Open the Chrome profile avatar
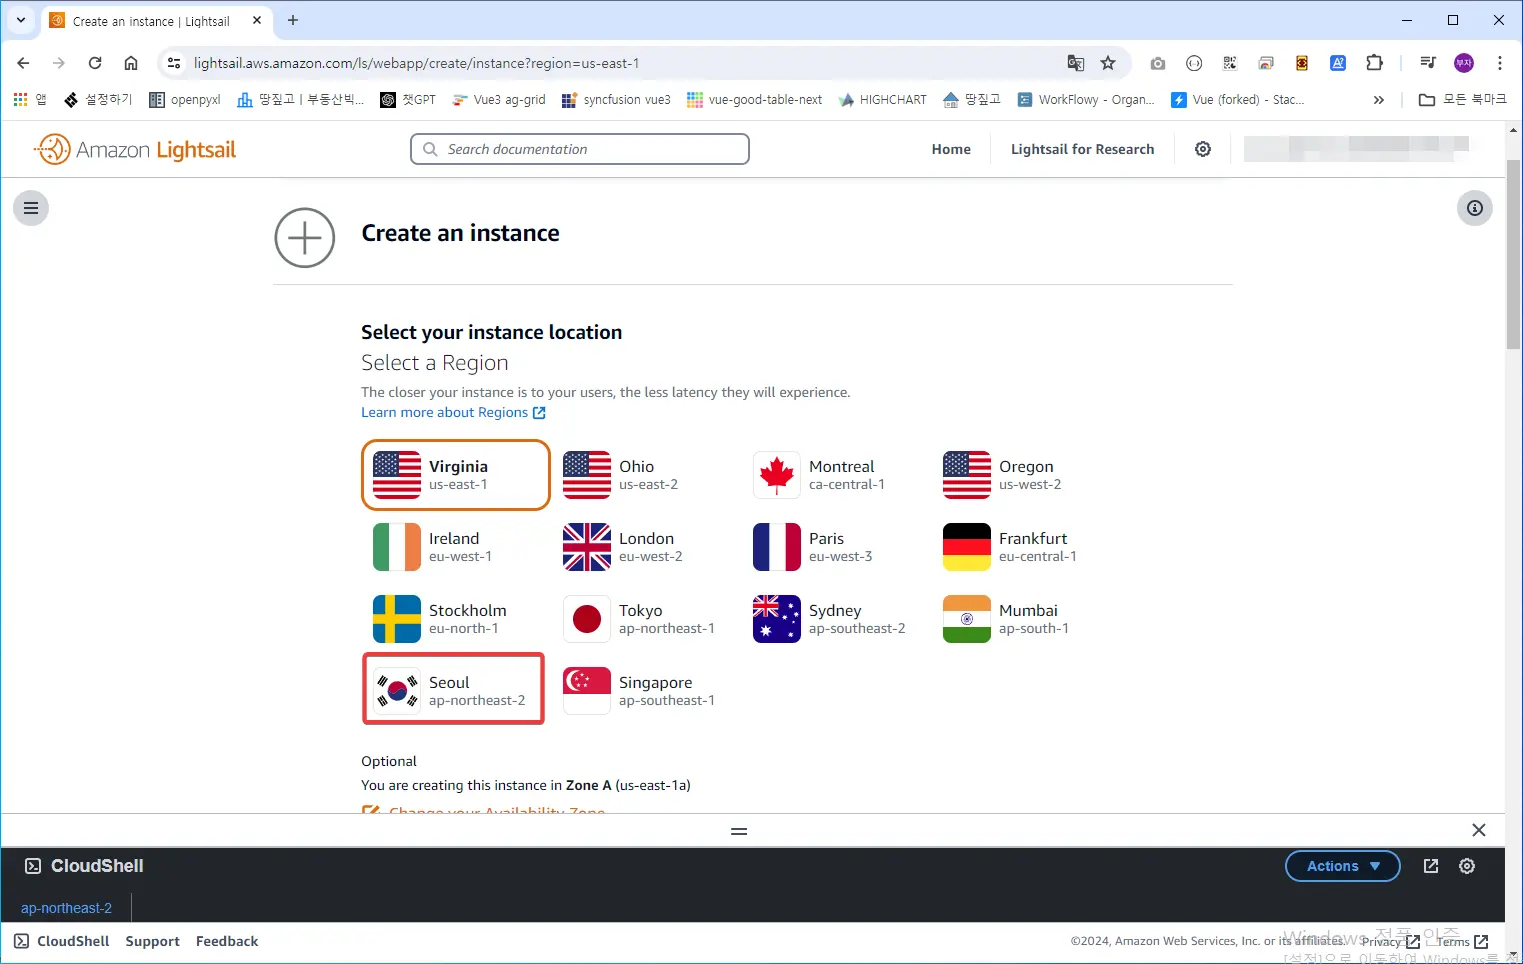This screenshot has height=964, width=1523. pos(1464,63)
